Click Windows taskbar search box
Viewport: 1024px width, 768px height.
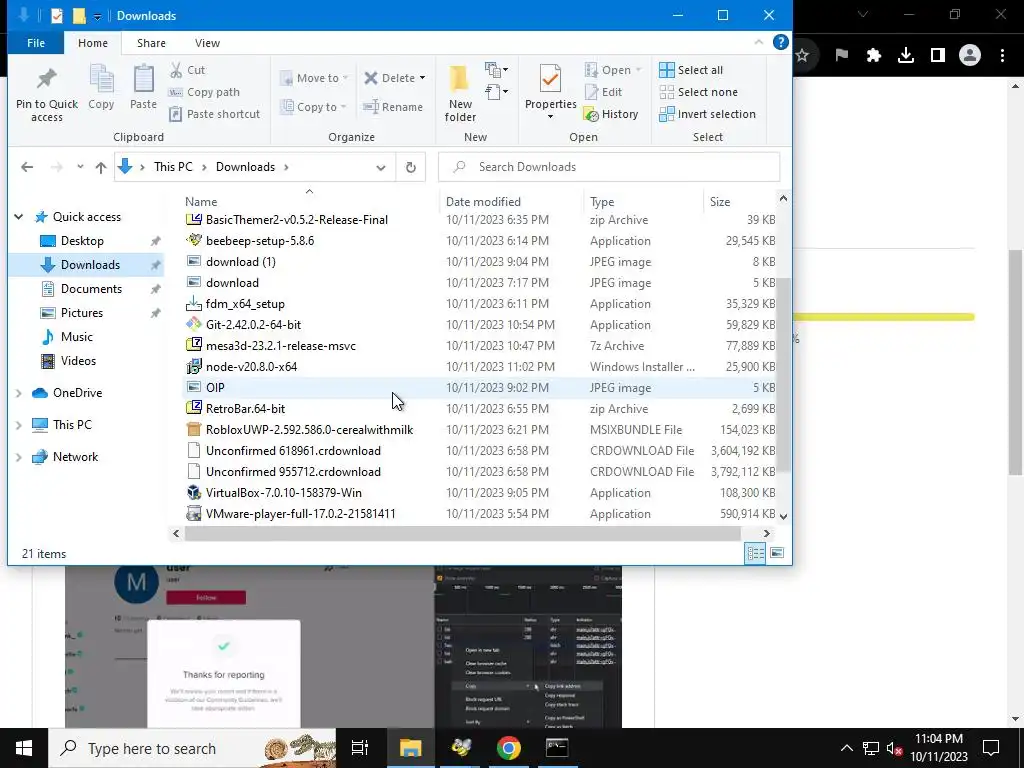pyautogui.click(x=193, y=748)
